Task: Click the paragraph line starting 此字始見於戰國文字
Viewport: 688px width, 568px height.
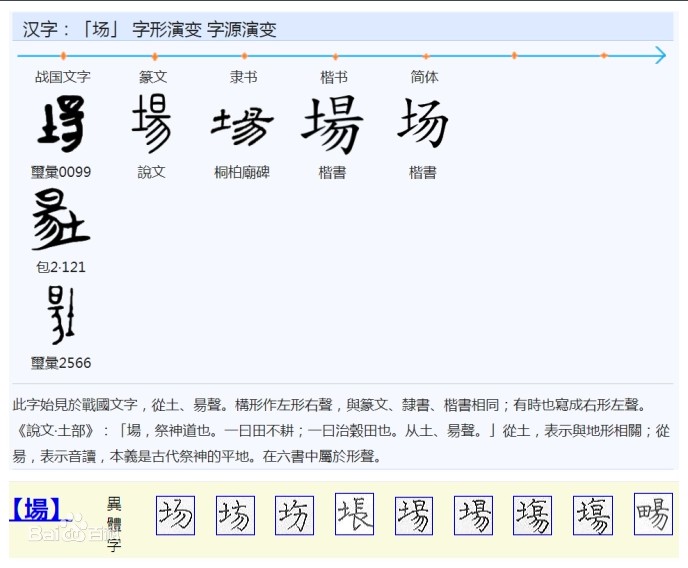Action: tap(329, 404)
